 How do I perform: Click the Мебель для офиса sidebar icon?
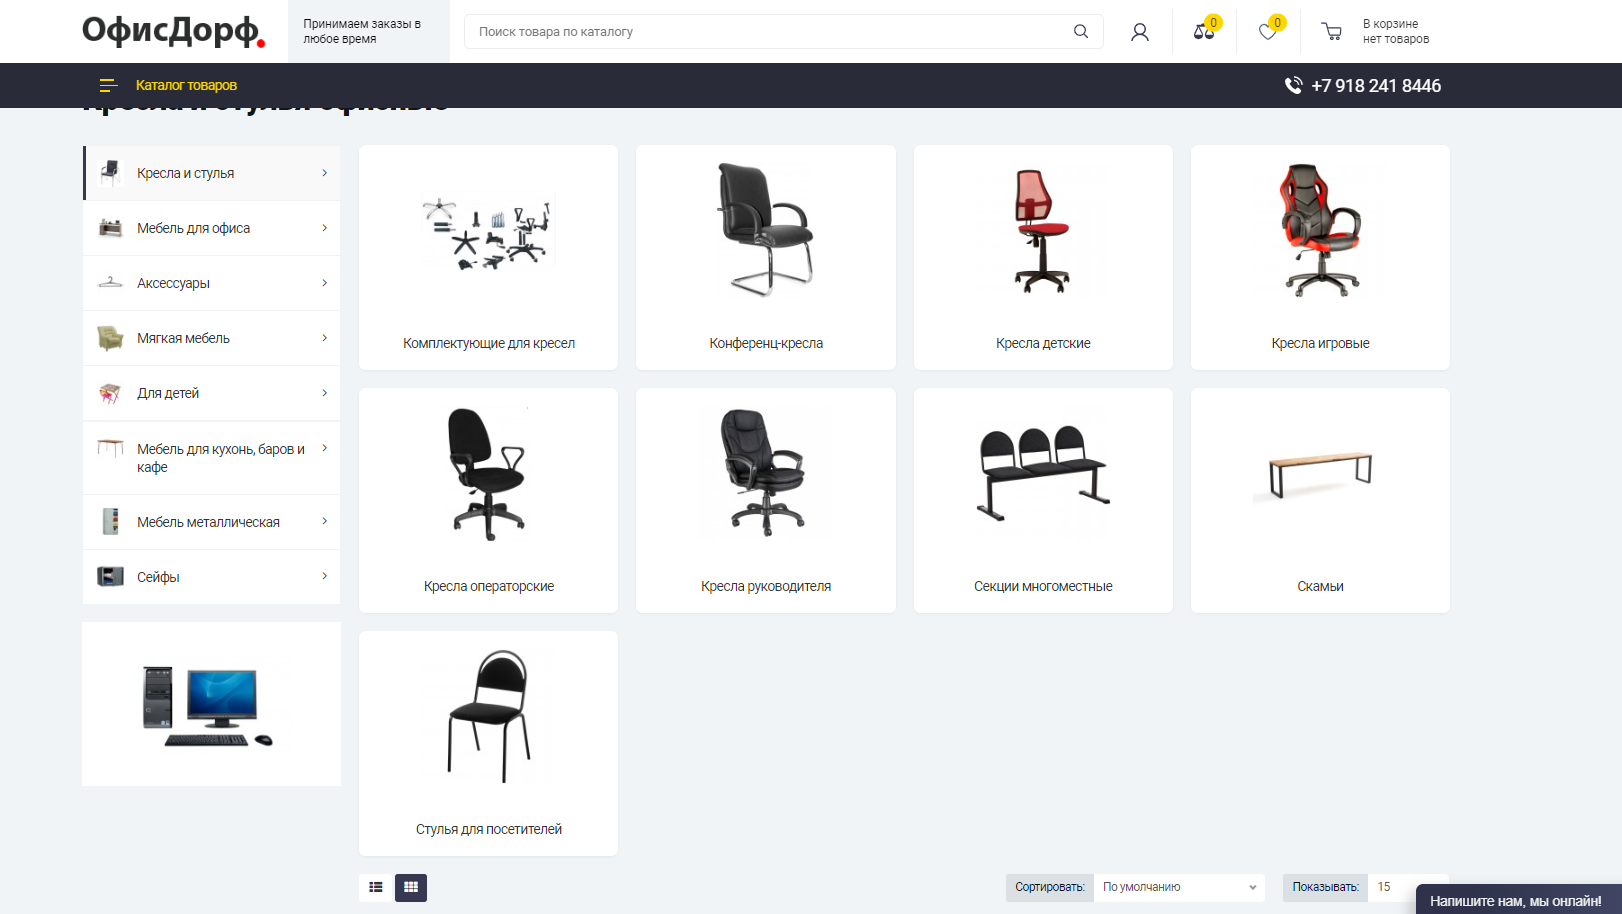tap(110, 228)
